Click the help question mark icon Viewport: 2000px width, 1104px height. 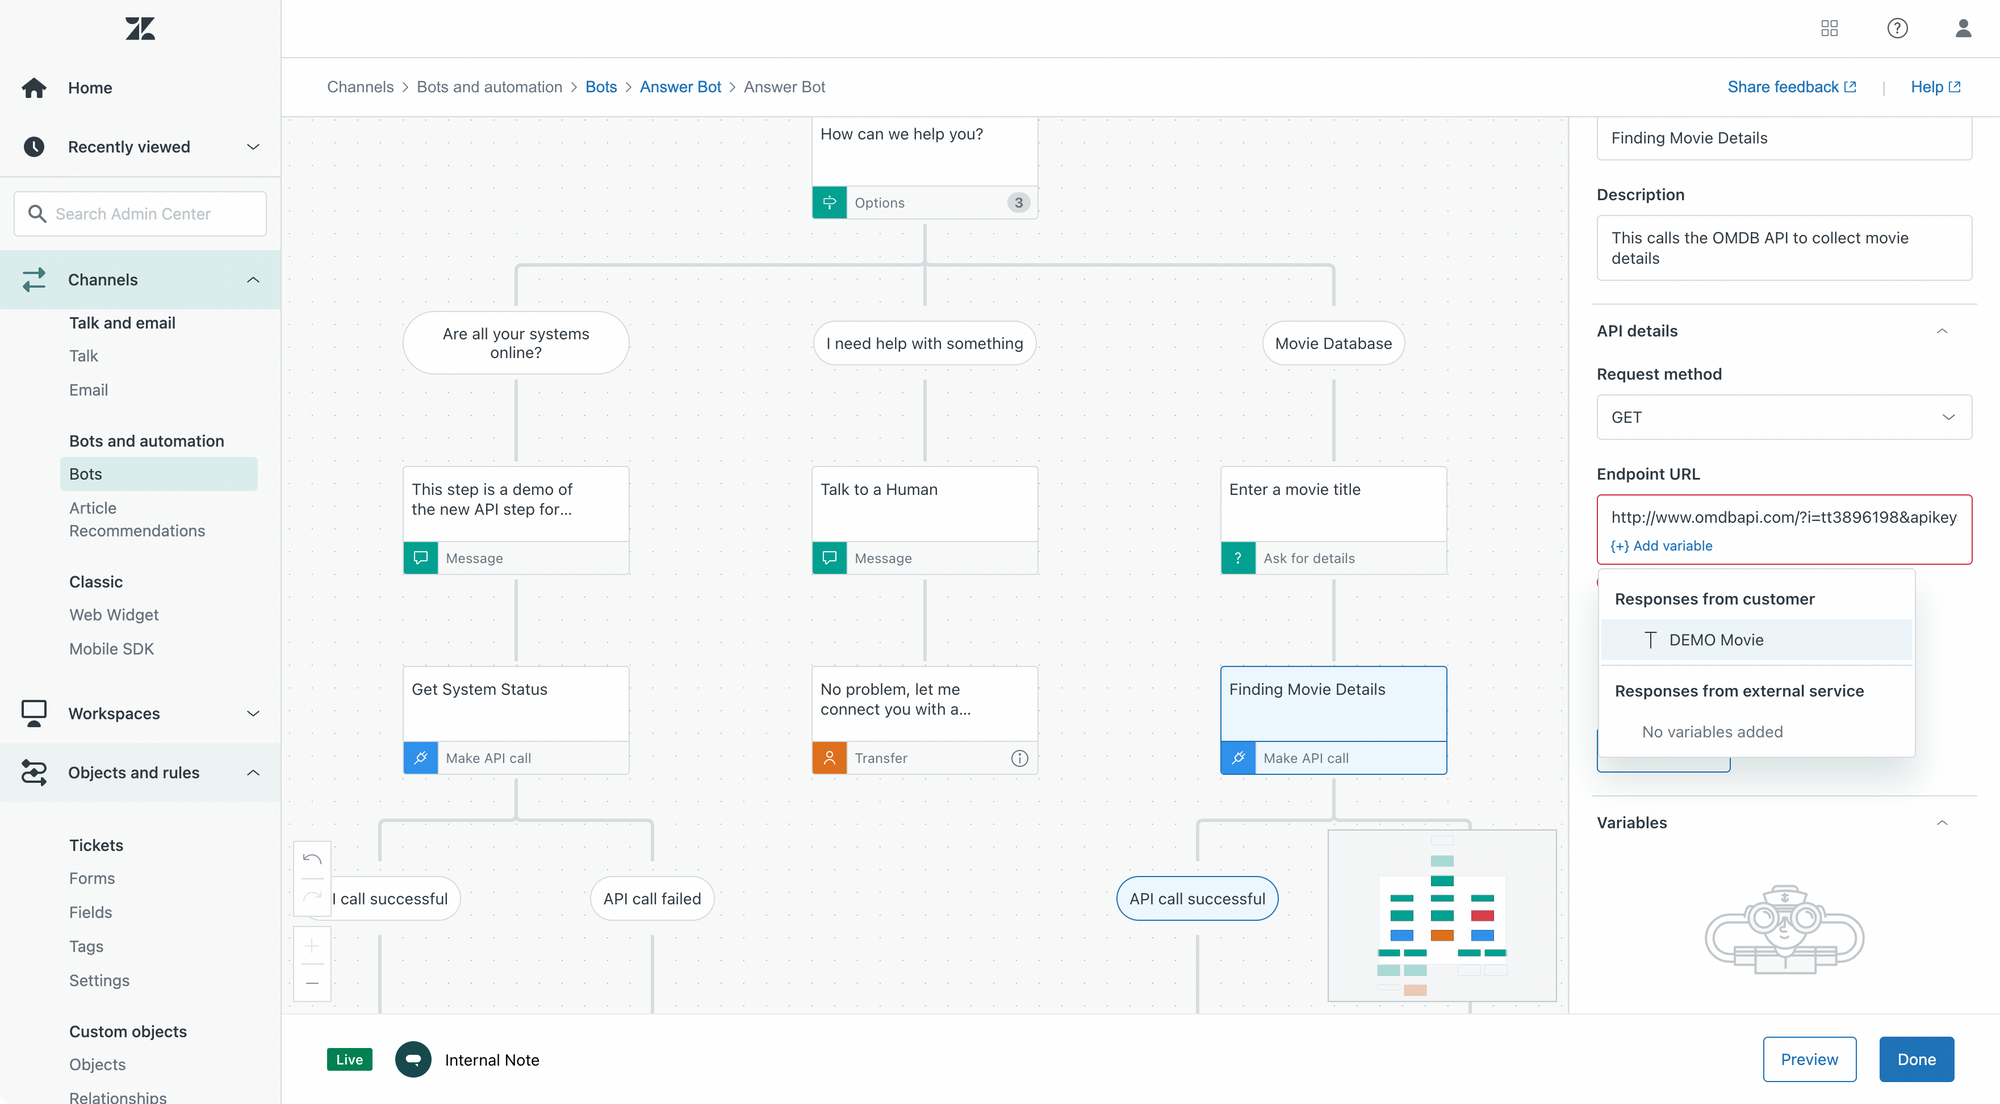[1897, 28]
